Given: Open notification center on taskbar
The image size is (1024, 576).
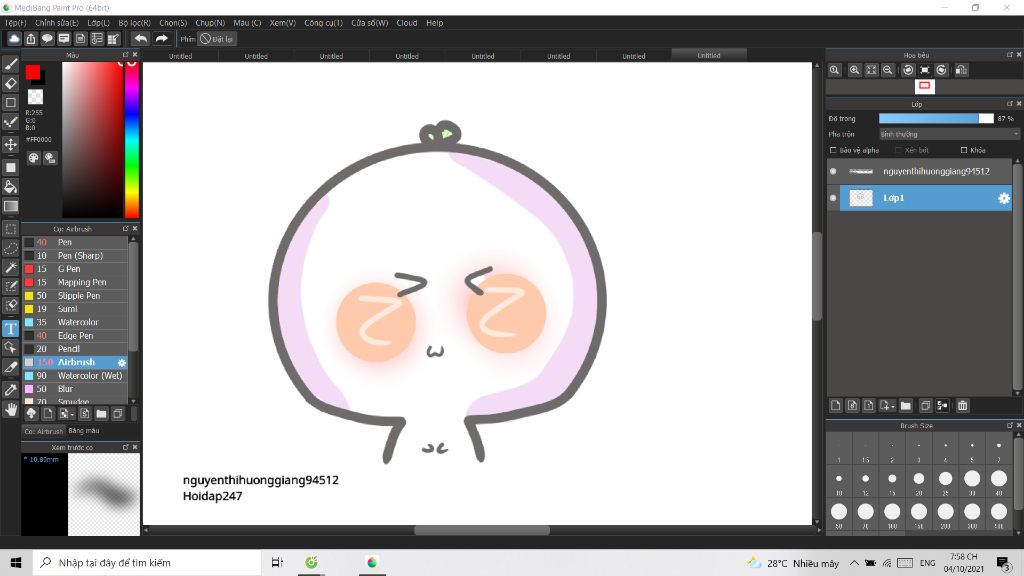Looking at the screenshot, I should tap(1004, 562).
